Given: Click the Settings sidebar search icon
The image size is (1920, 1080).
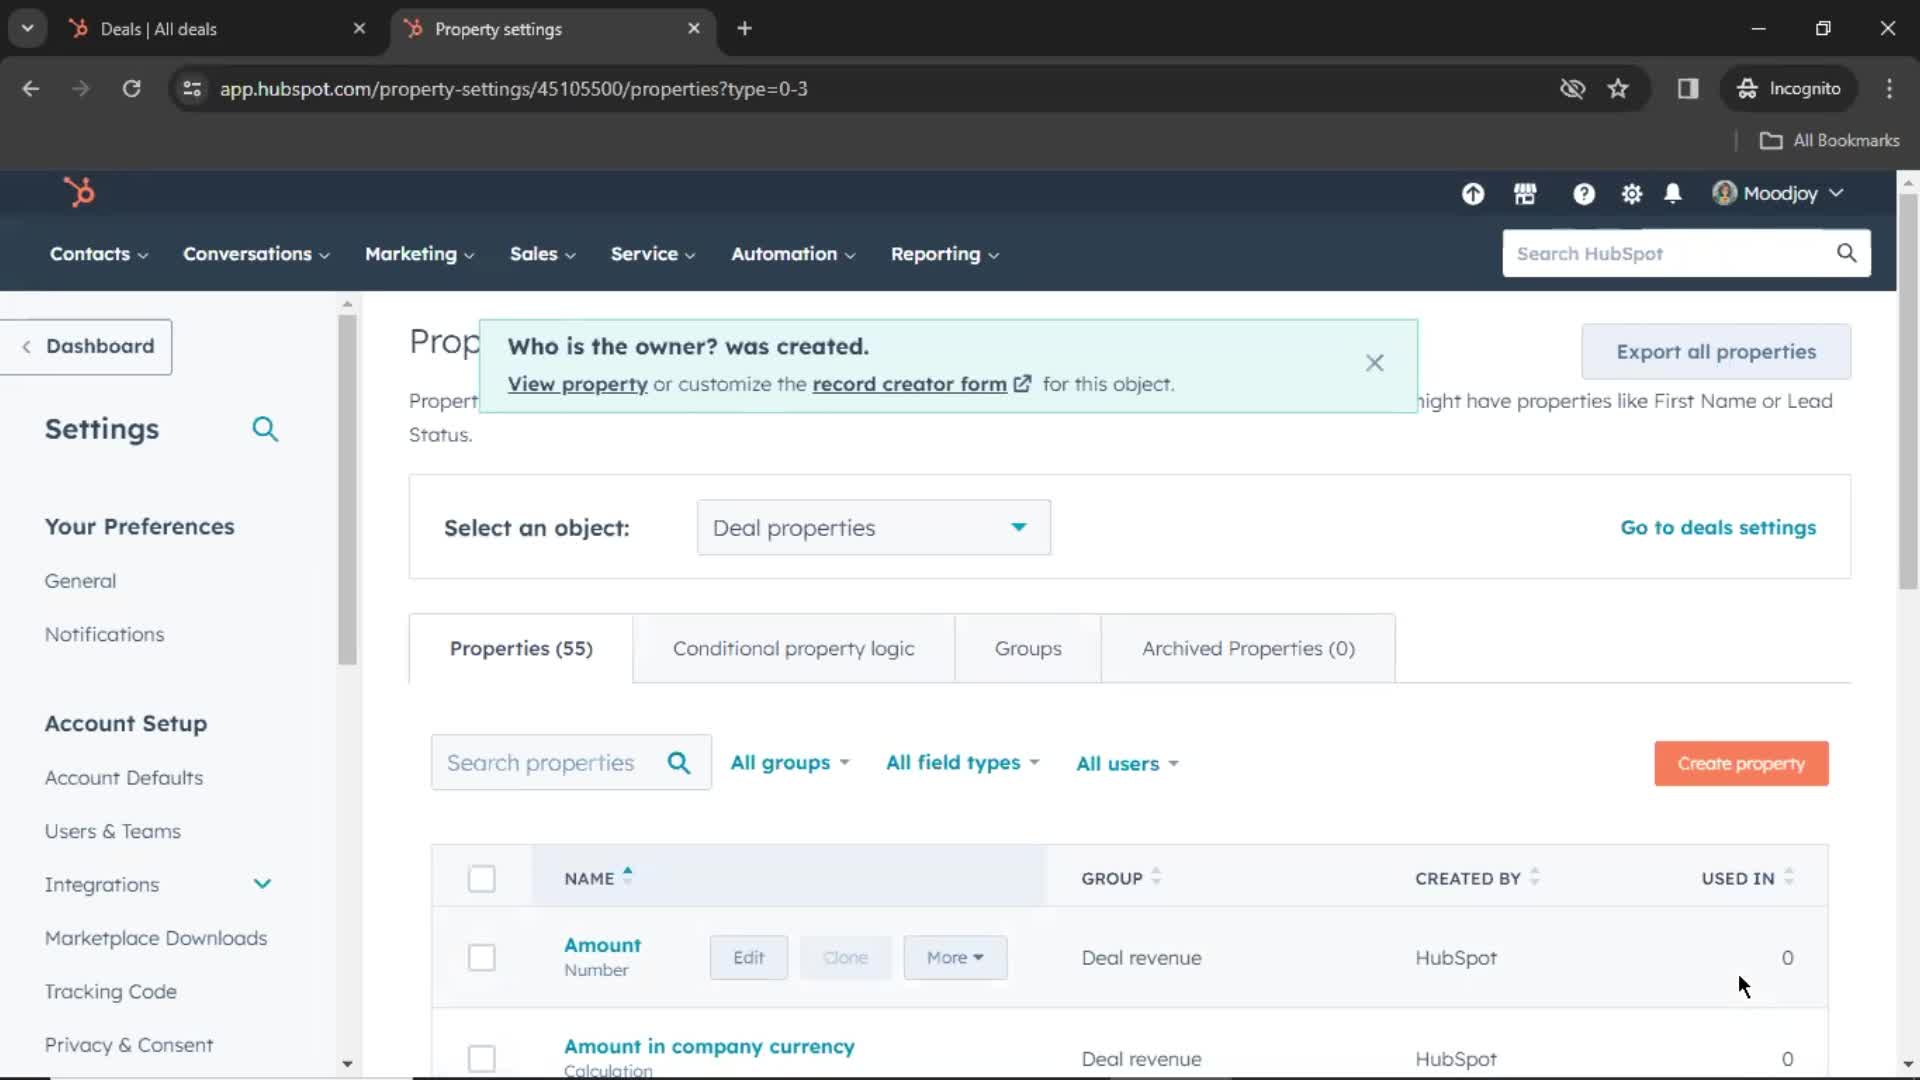Looking at the screenshot, I should 265,429.
